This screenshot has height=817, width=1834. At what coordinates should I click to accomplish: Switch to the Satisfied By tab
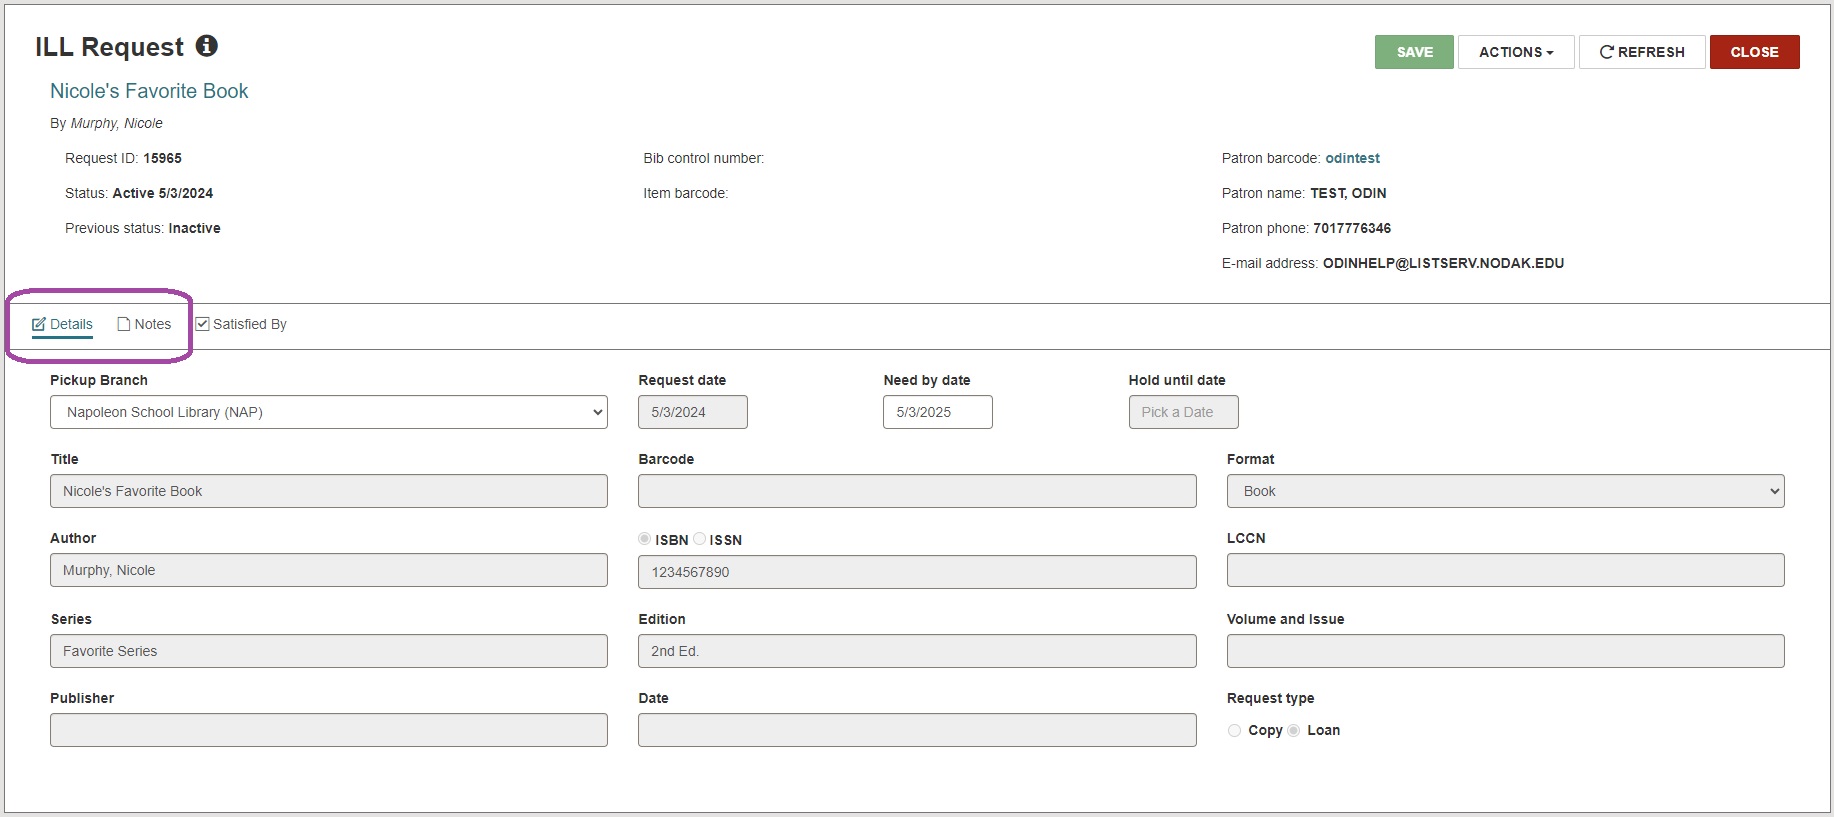click(249, 324)
